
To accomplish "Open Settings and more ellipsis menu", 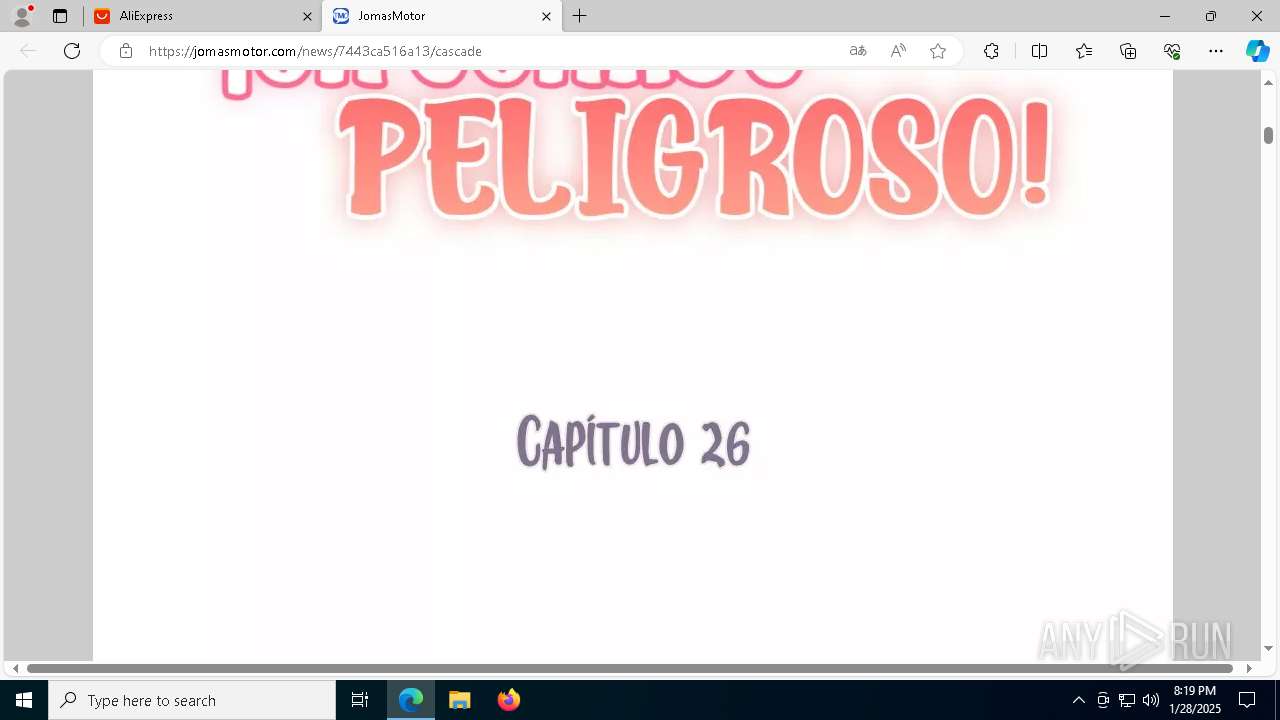I will click(x=1216, y=51).
